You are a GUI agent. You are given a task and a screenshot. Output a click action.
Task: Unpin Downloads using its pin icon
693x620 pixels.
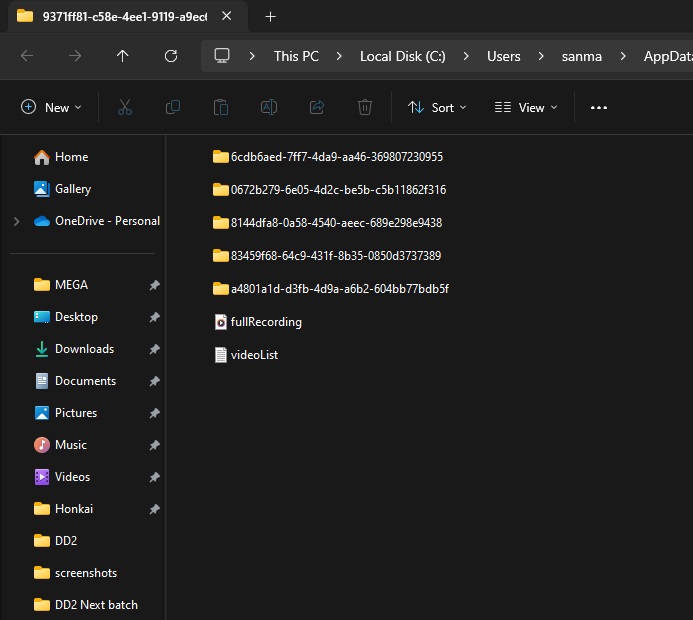click(154, 349)
